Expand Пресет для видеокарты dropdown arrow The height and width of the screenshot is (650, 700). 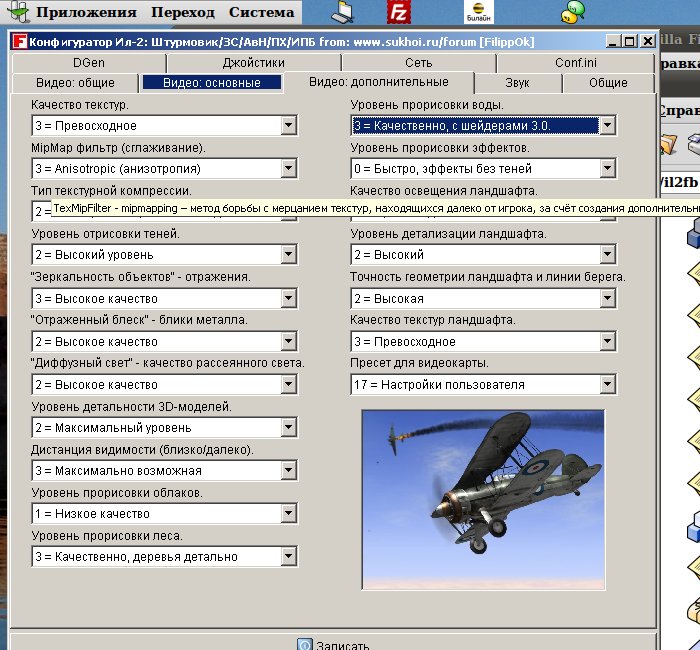point(608,384)
